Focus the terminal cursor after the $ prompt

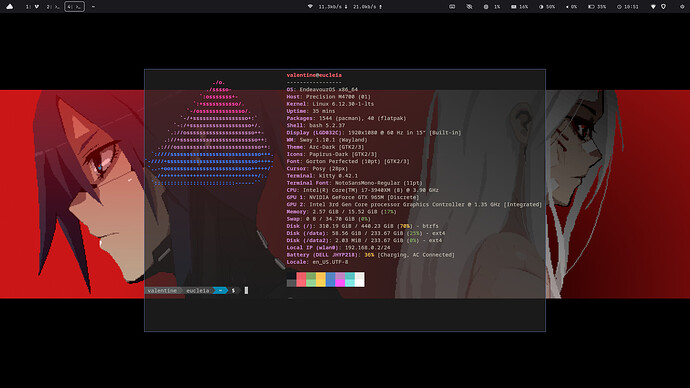(246, 290)
